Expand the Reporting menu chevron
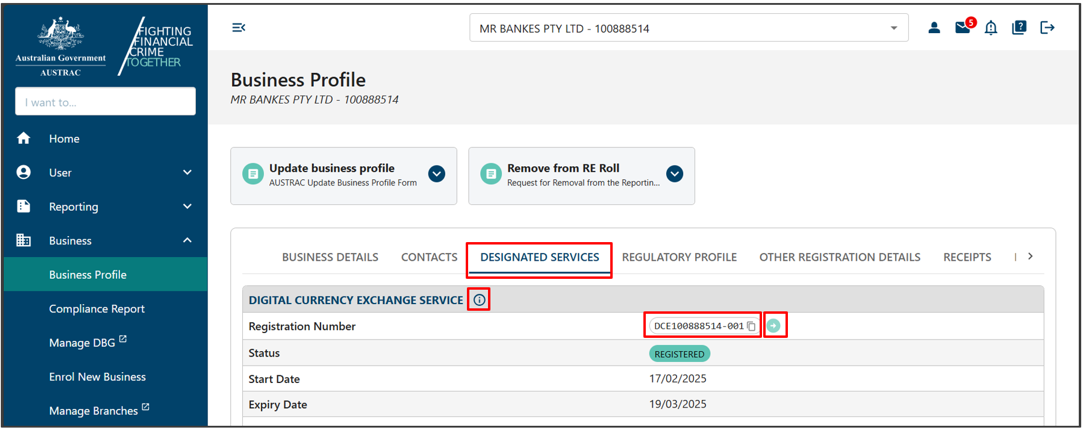Image resolution: width=1085 pixels, height=431 pixels. [187, 206]
